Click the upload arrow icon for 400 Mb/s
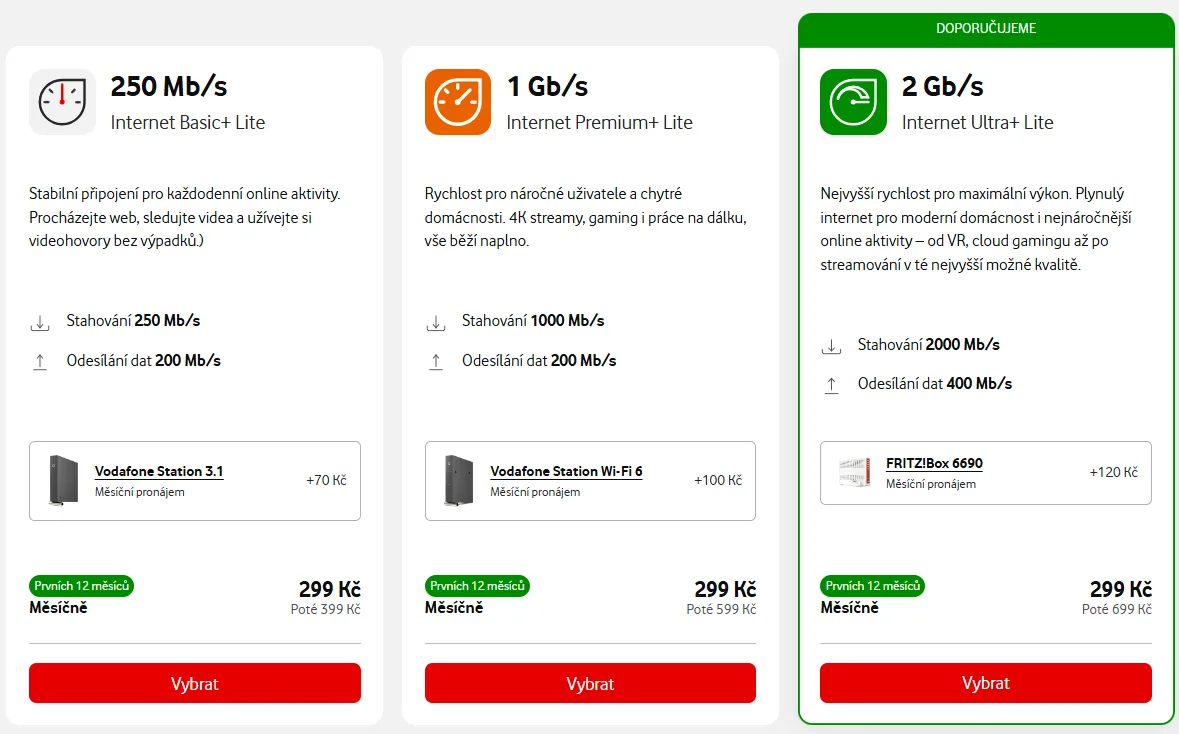Viewport: 1179px width, 734px height. (831, 385)
